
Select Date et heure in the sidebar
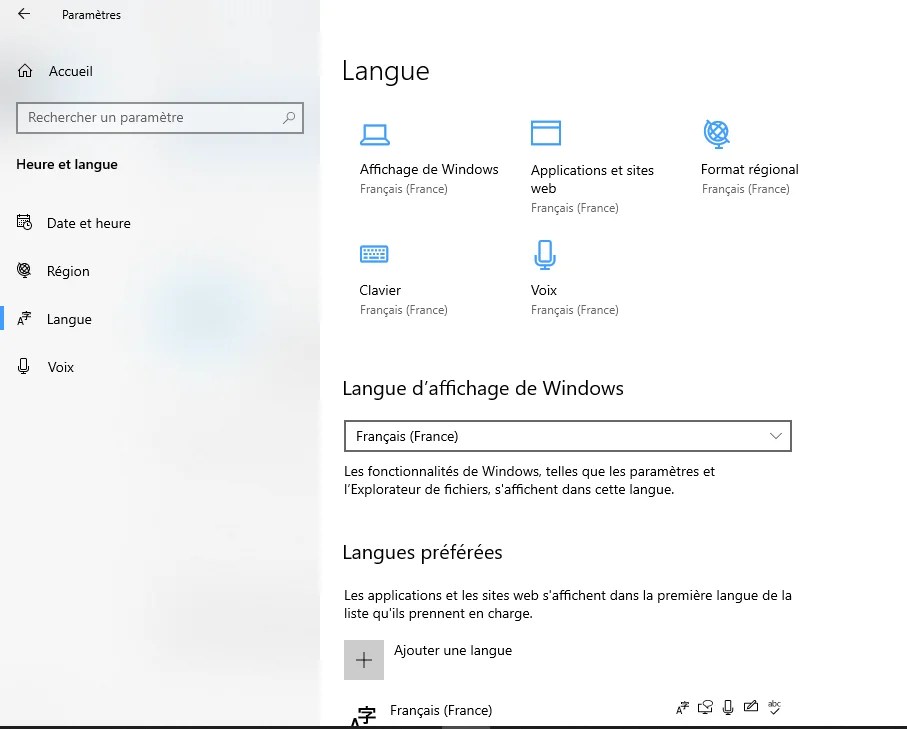[x=88, y=223]
